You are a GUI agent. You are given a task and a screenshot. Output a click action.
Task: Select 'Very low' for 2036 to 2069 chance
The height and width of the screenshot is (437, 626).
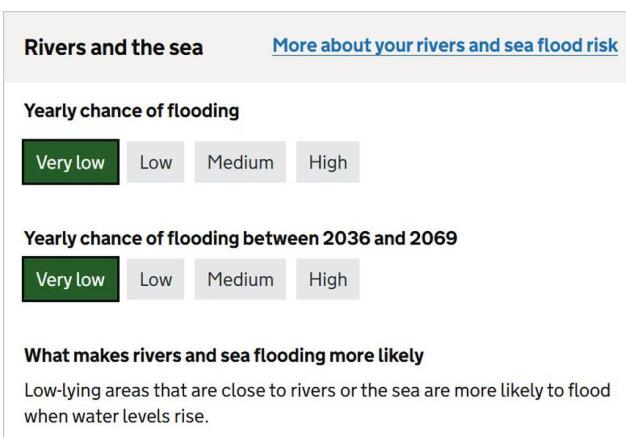70,279
